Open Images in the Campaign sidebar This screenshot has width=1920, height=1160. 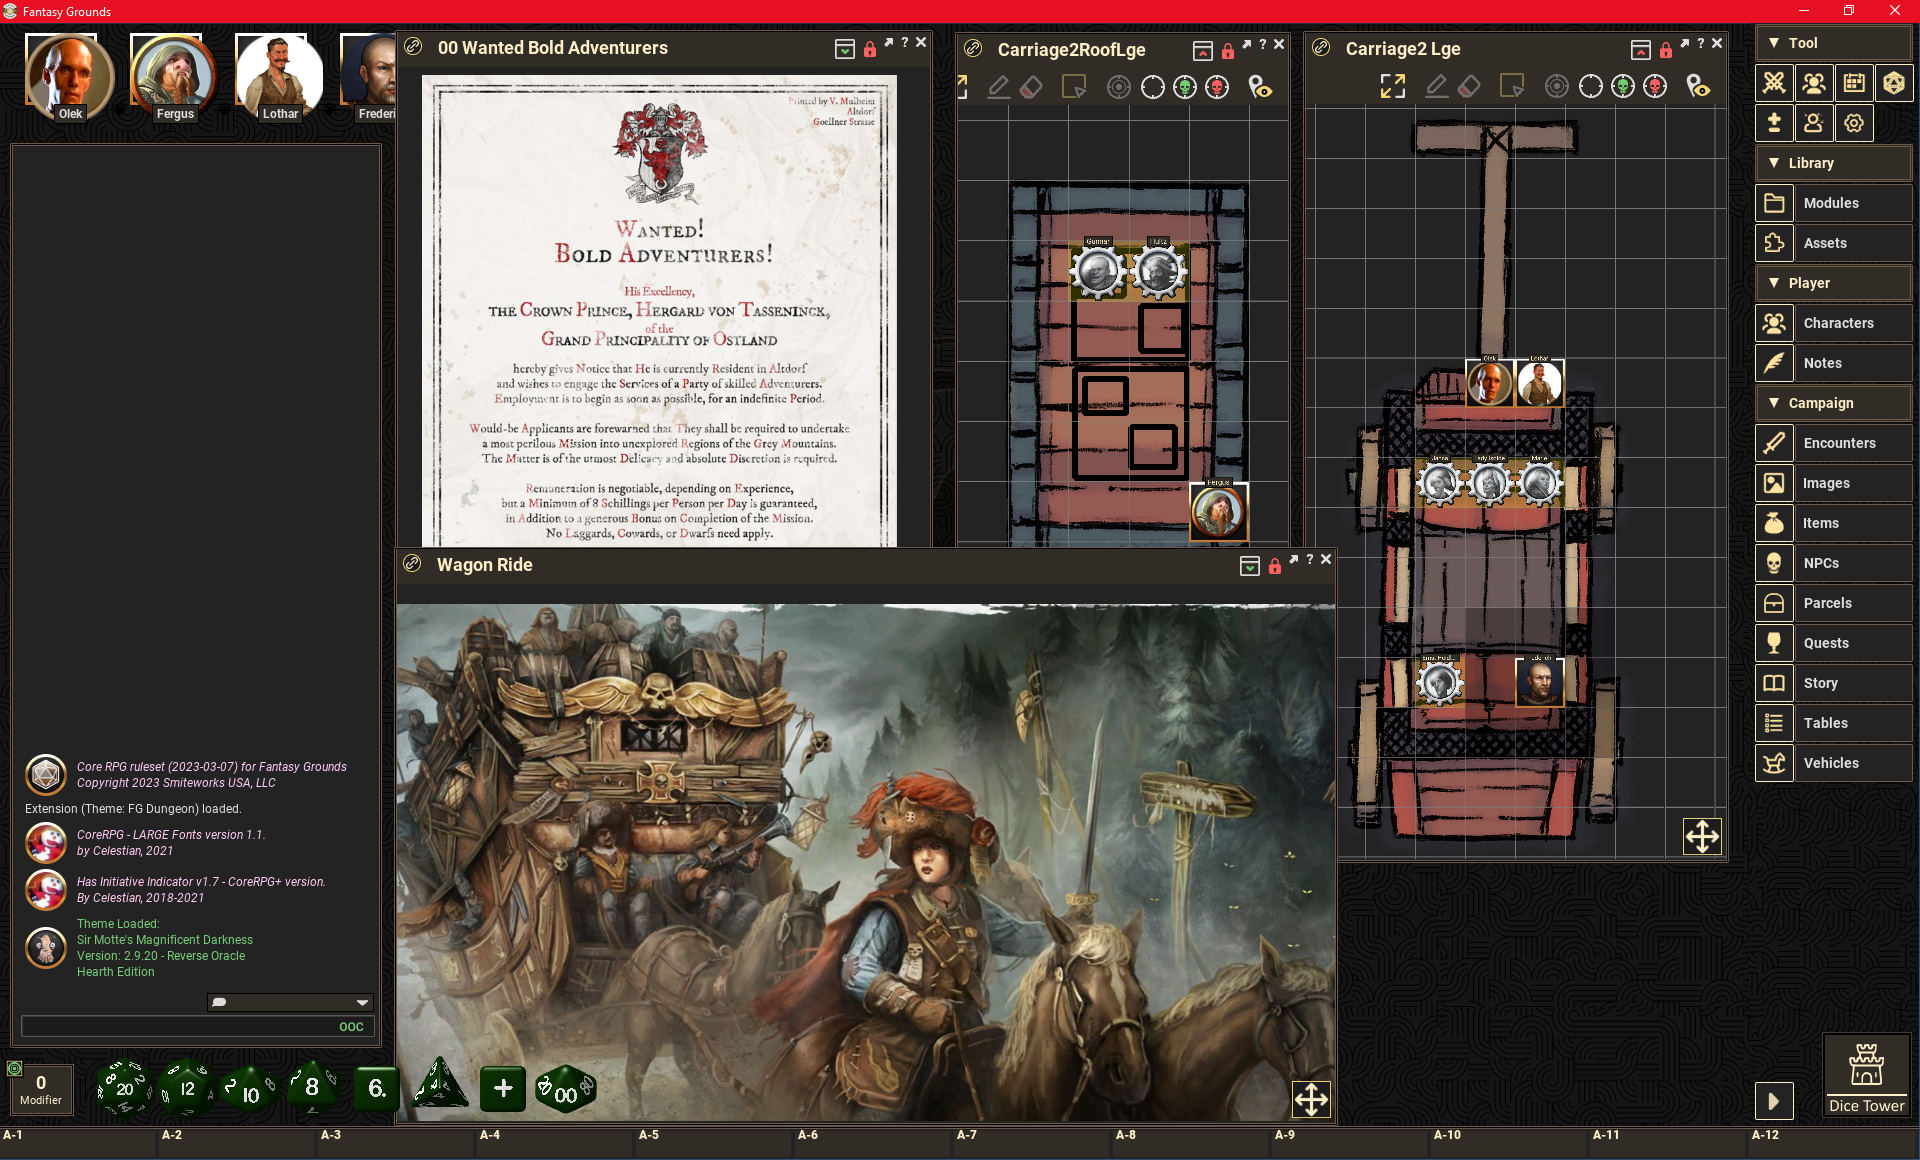tap(1833, 483)
